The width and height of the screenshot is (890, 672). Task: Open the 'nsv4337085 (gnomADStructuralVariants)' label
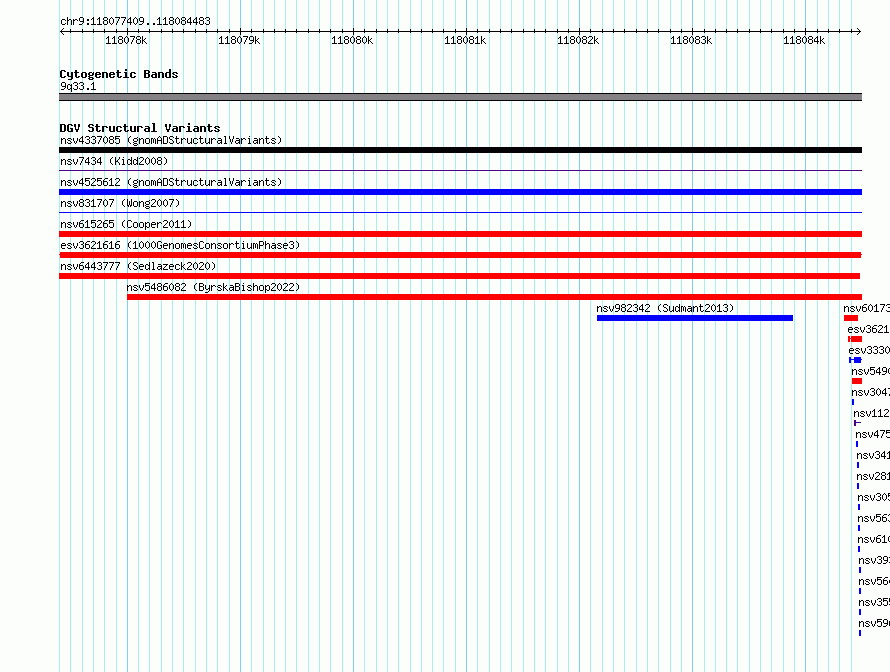[171, 140]
